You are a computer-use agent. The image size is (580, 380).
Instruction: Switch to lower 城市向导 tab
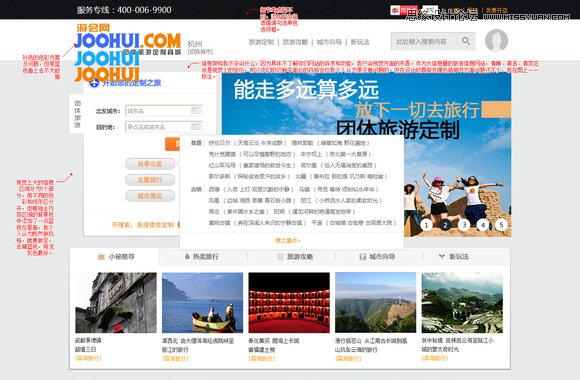point(379,257)
